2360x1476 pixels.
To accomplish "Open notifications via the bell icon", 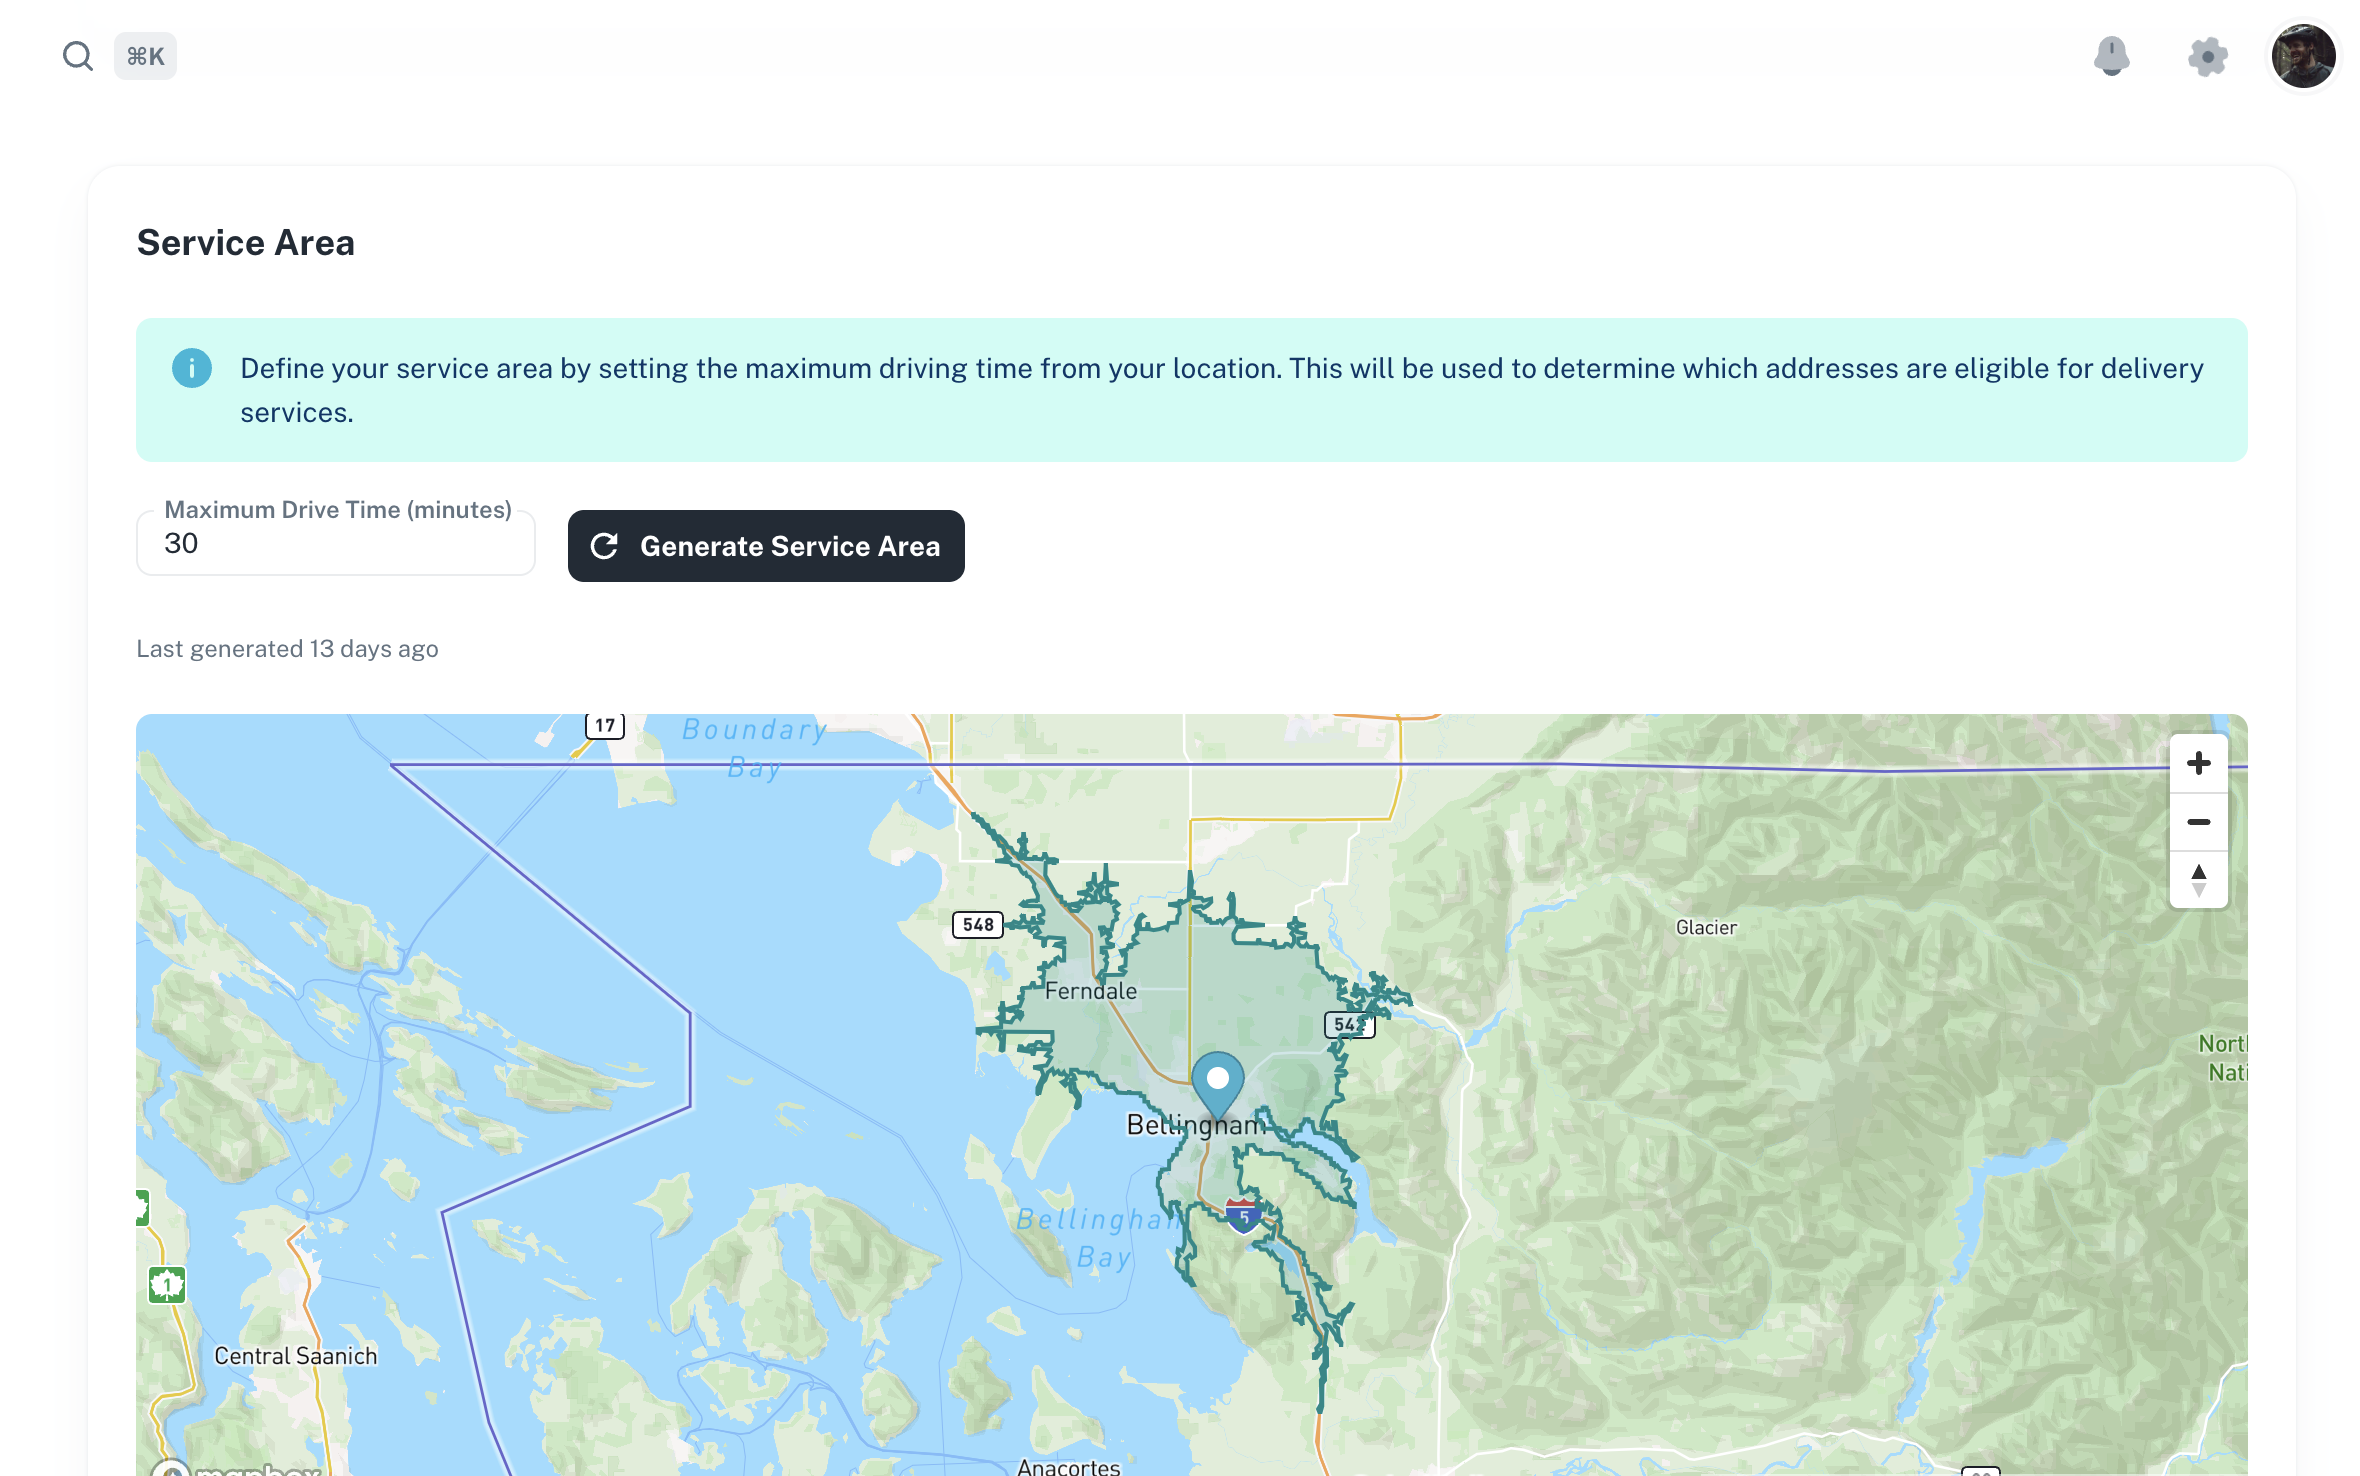I will 2112,56.
